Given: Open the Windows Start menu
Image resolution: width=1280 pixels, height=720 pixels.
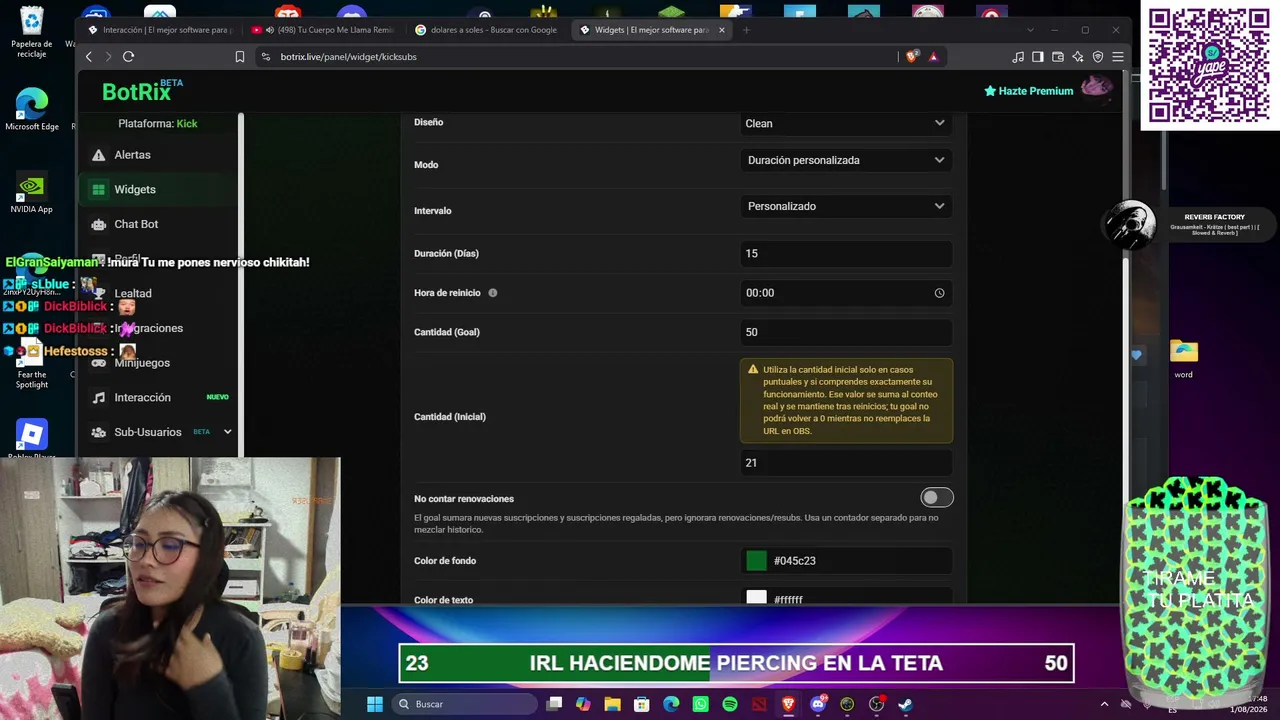Looking at the screenshot, I should coord(374,704).
